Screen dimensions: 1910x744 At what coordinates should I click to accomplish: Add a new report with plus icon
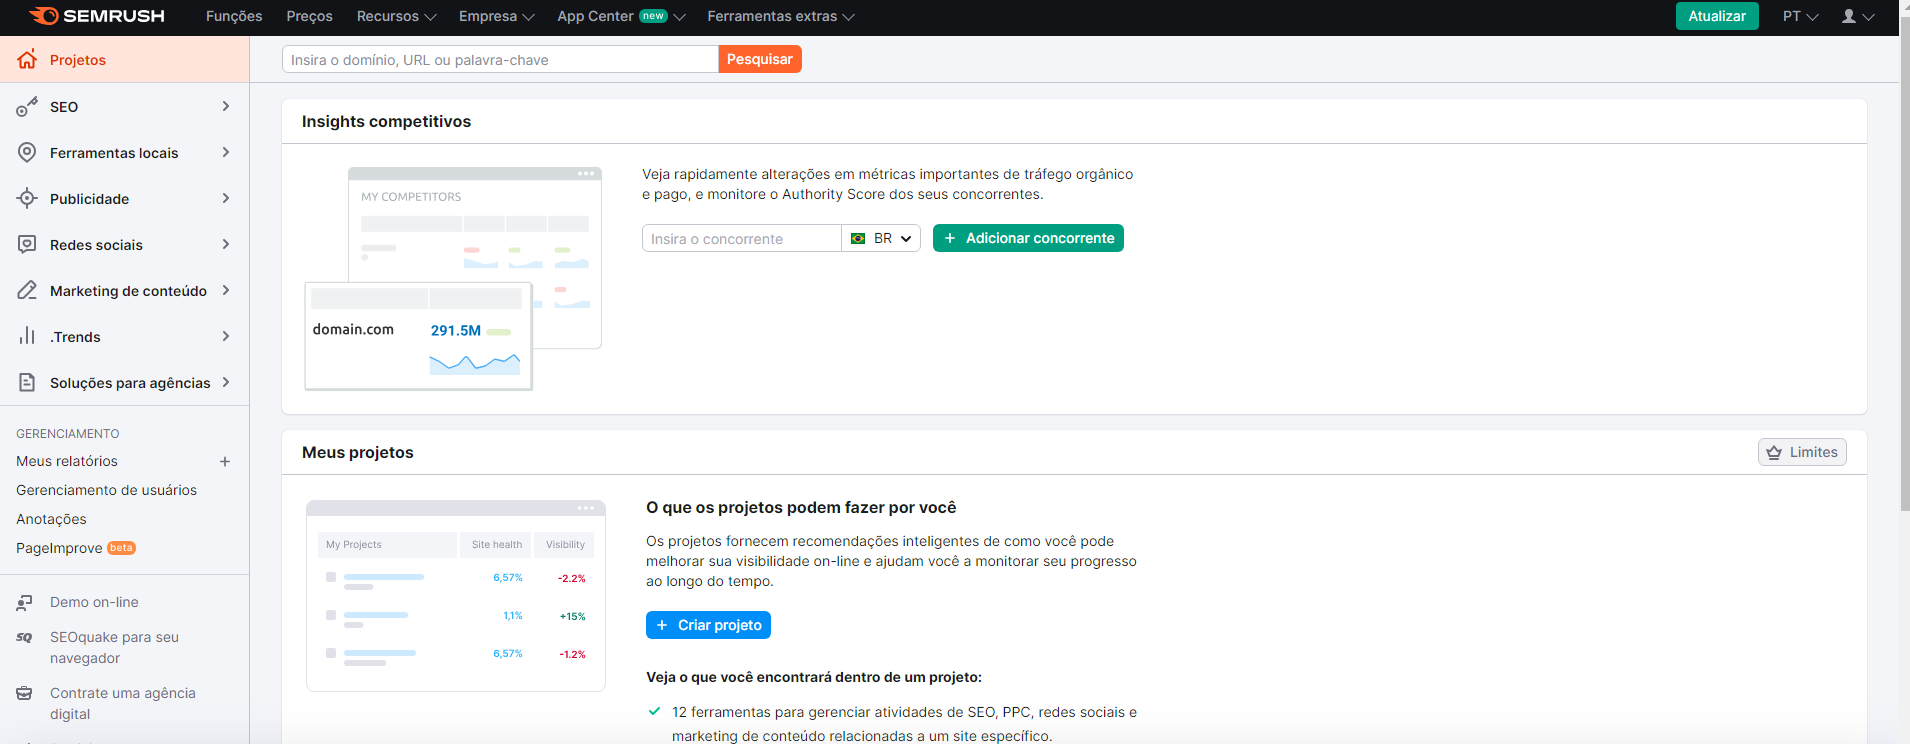(225, 462)
